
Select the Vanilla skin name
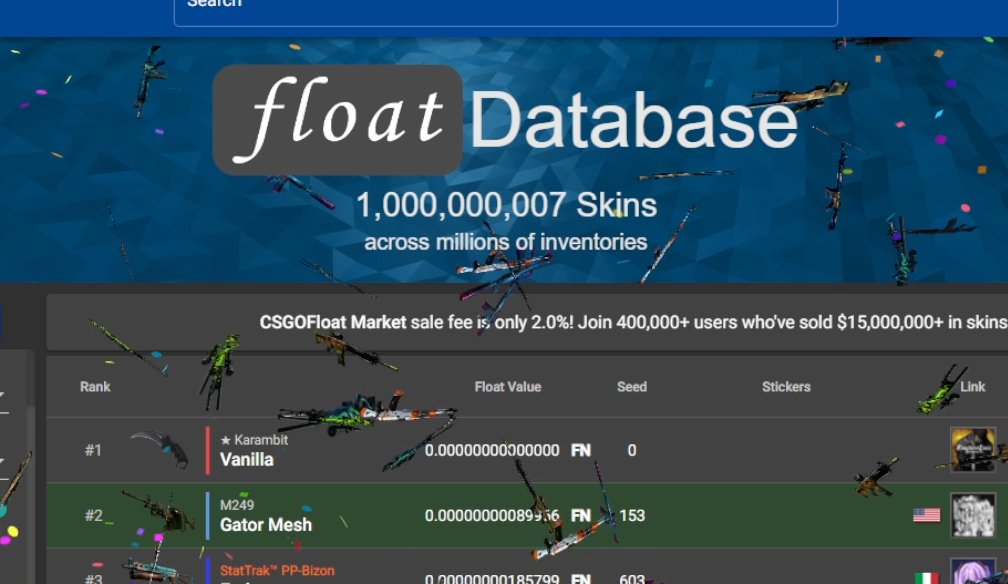(x=247, y=459)
